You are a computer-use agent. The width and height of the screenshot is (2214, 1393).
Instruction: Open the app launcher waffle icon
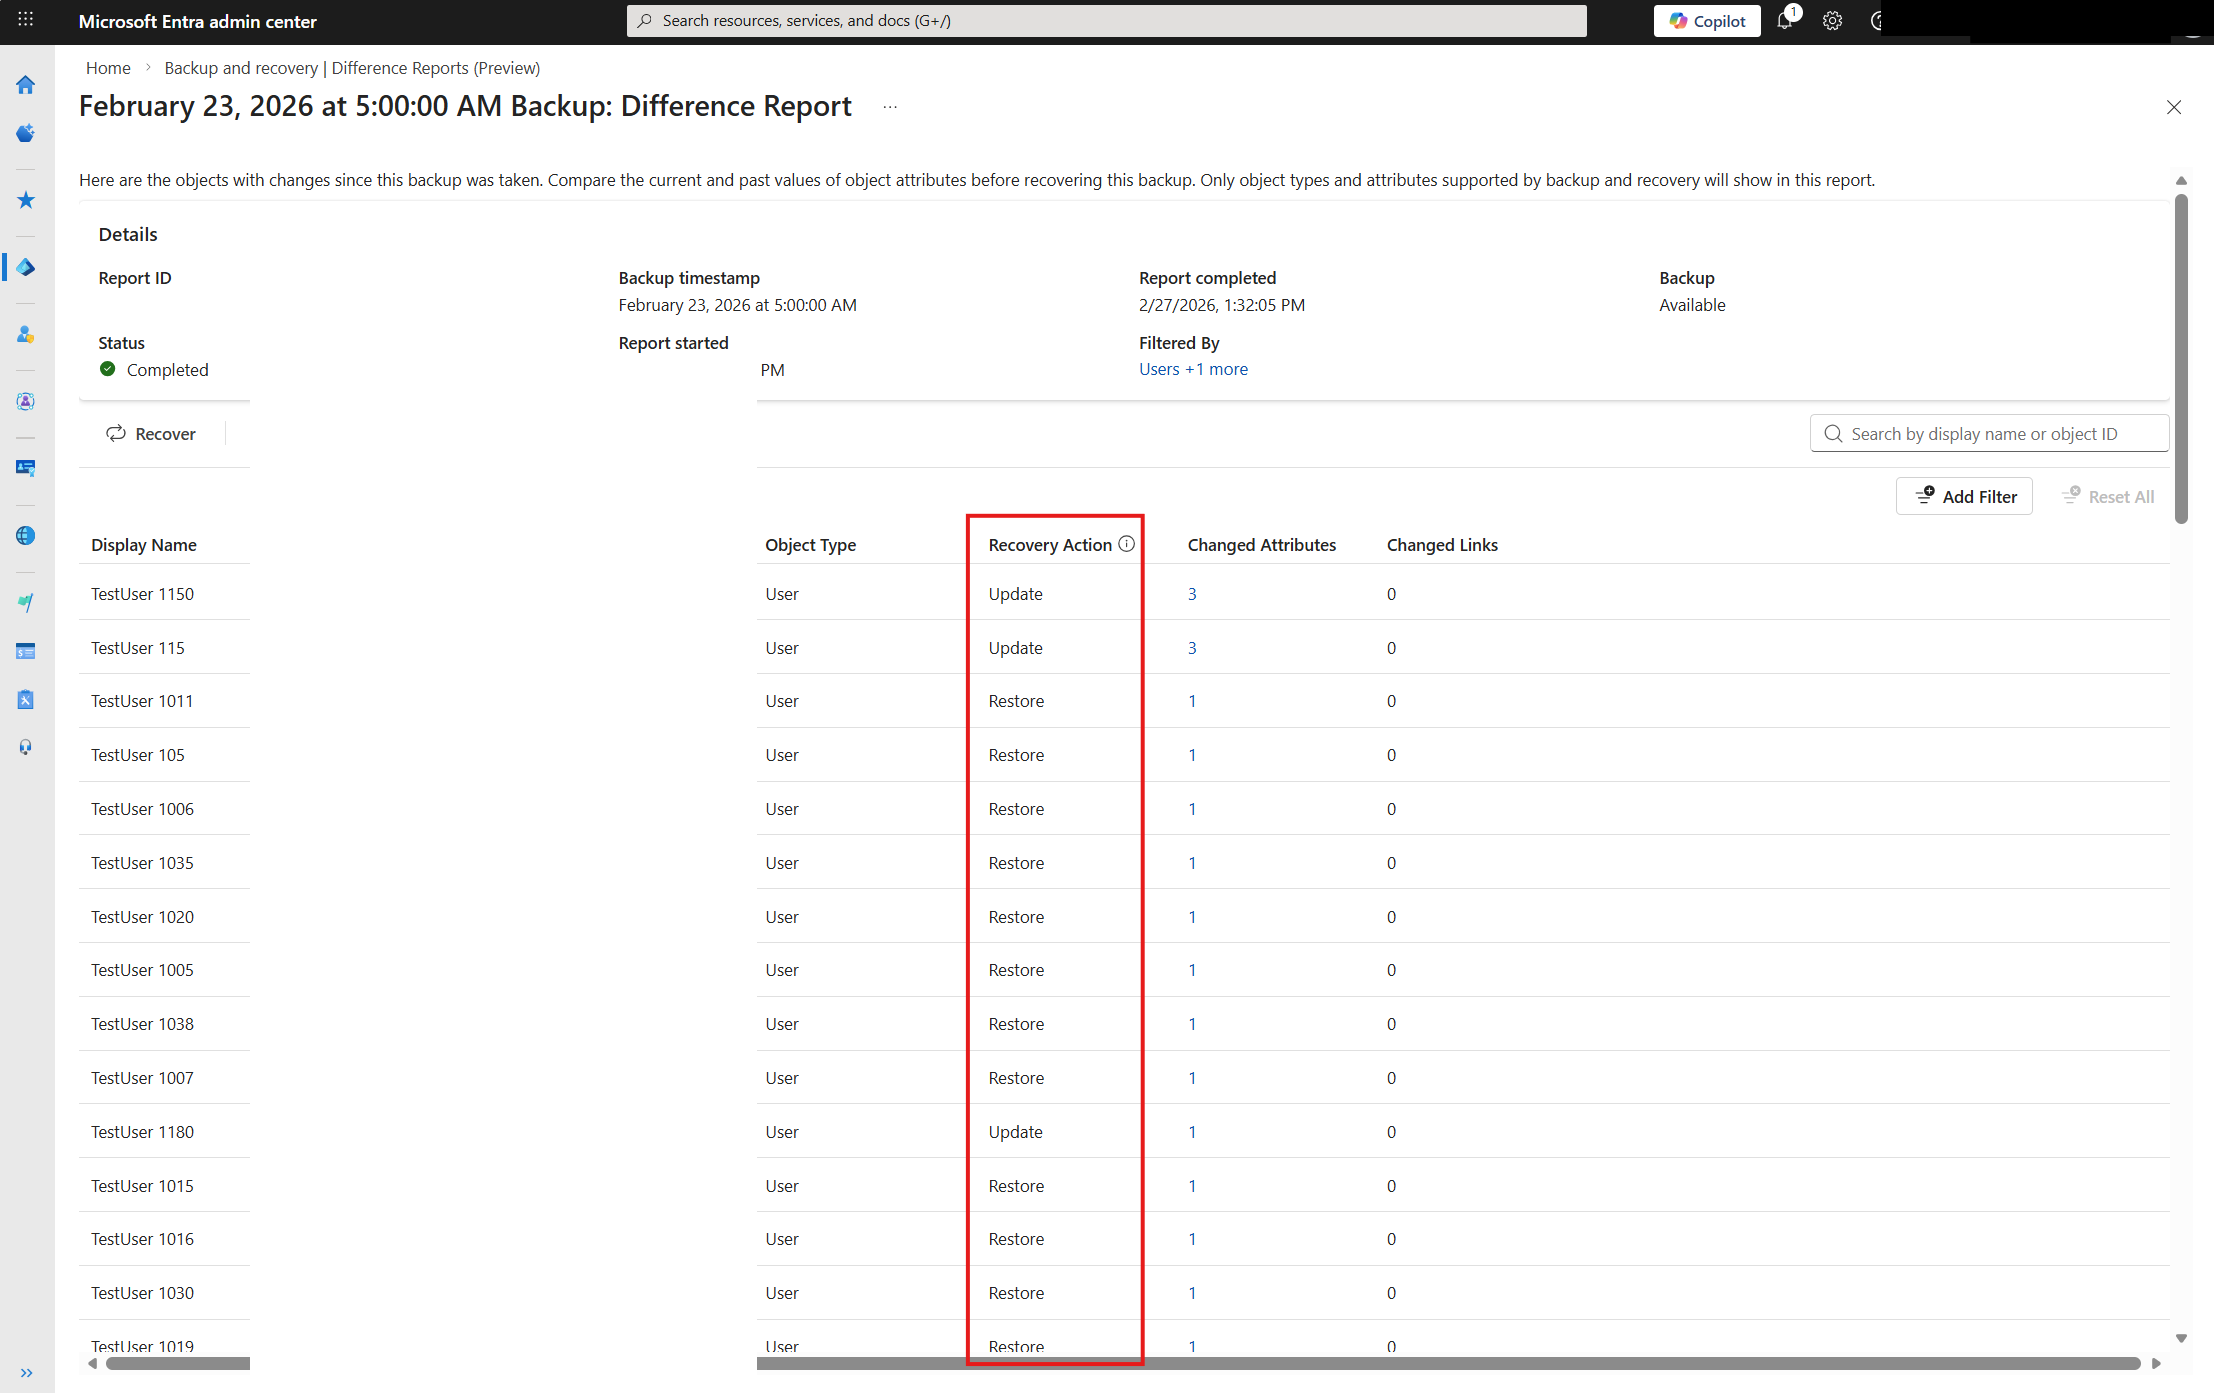(25, 20)
